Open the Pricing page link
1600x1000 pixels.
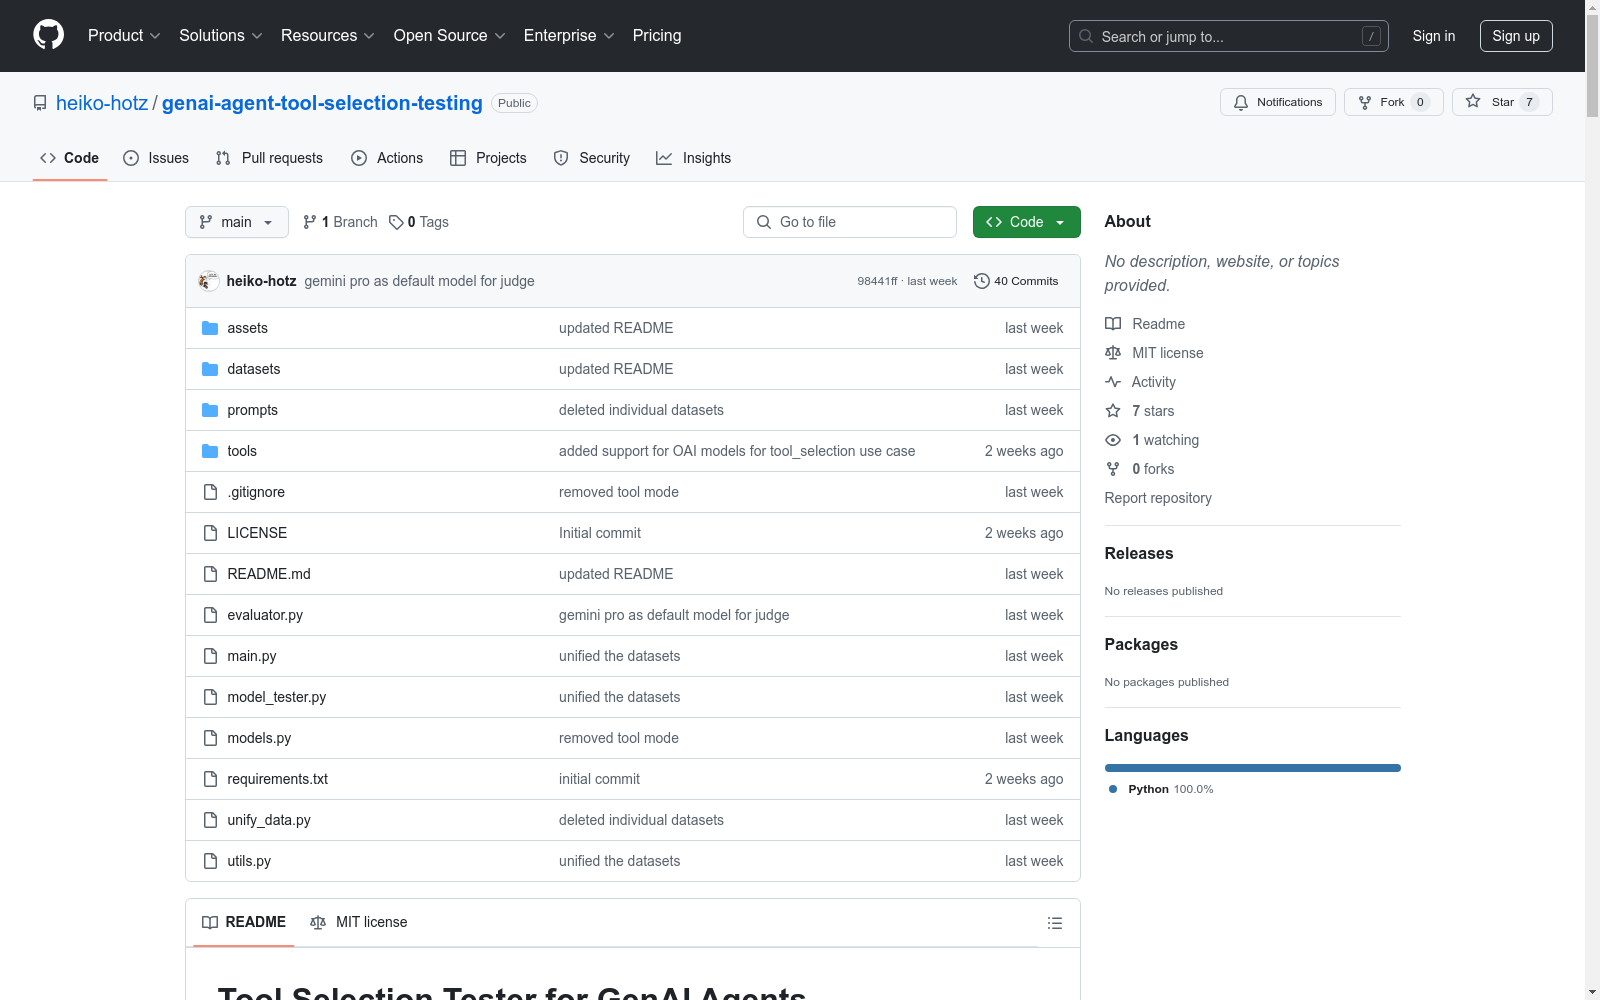657,36
